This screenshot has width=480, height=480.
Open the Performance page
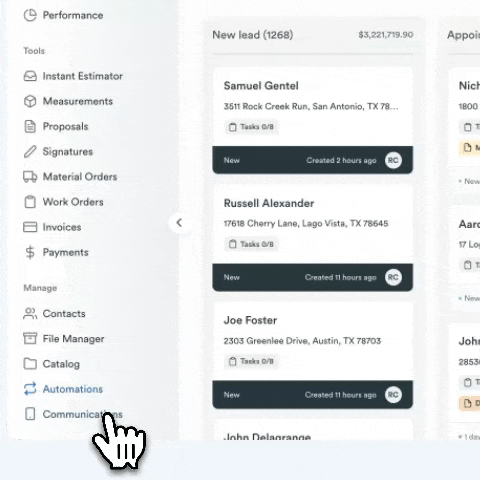coord(73,15)
